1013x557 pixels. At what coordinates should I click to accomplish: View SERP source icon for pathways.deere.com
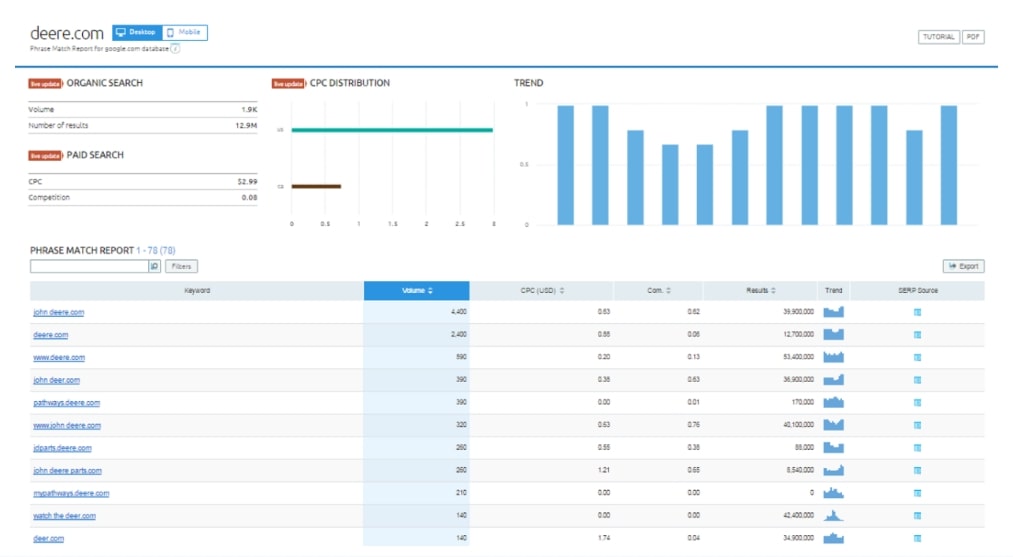(917, 403)
